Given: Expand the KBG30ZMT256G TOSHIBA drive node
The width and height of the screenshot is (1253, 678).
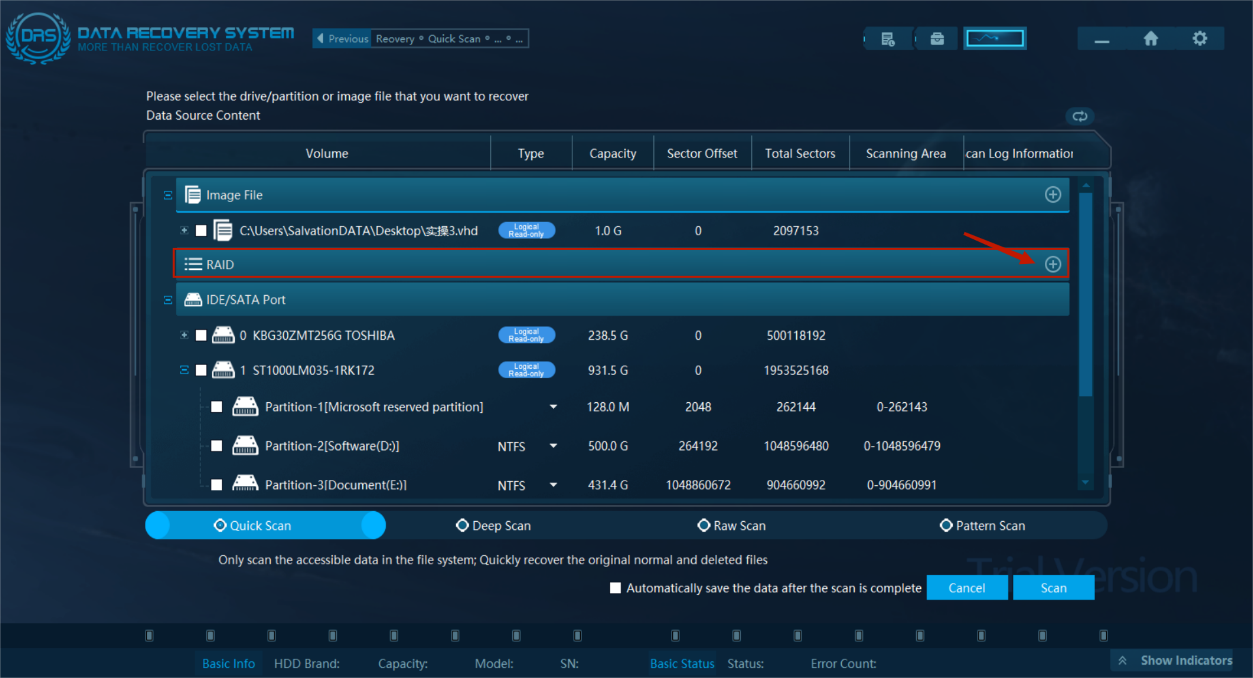Looking at the screenshot, I should point(184,335).
